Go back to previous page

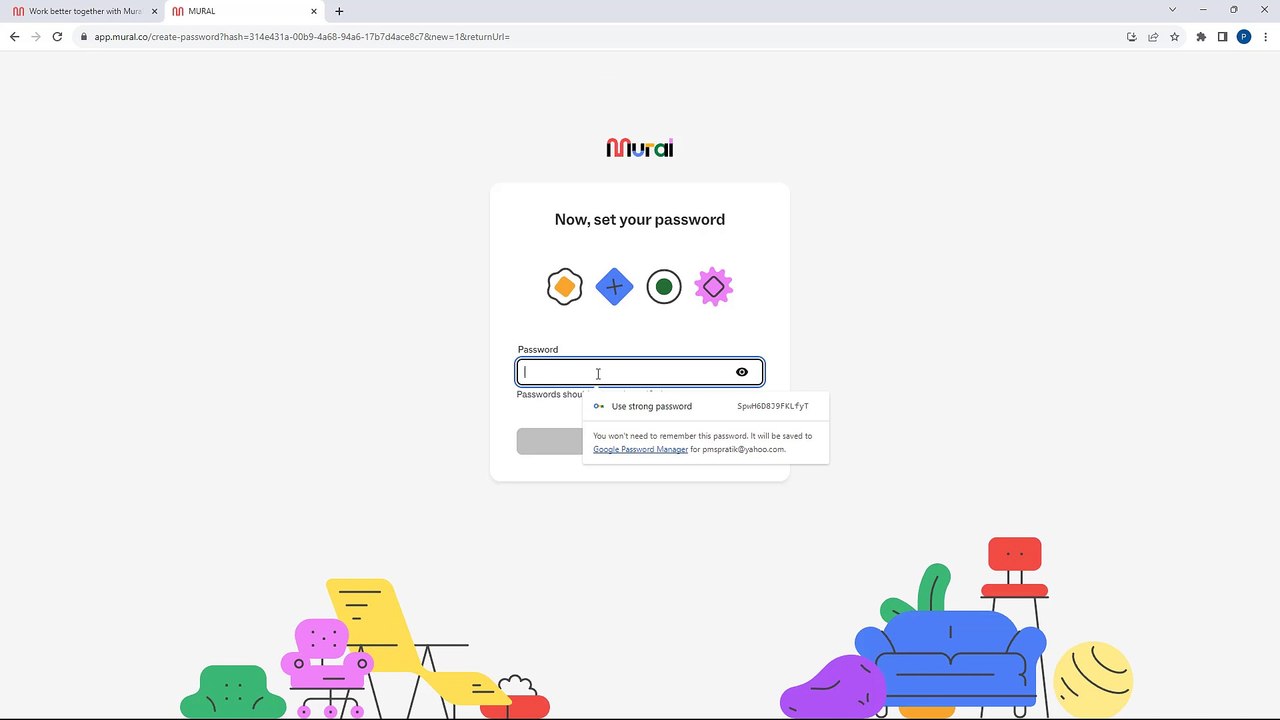point(14,37)
